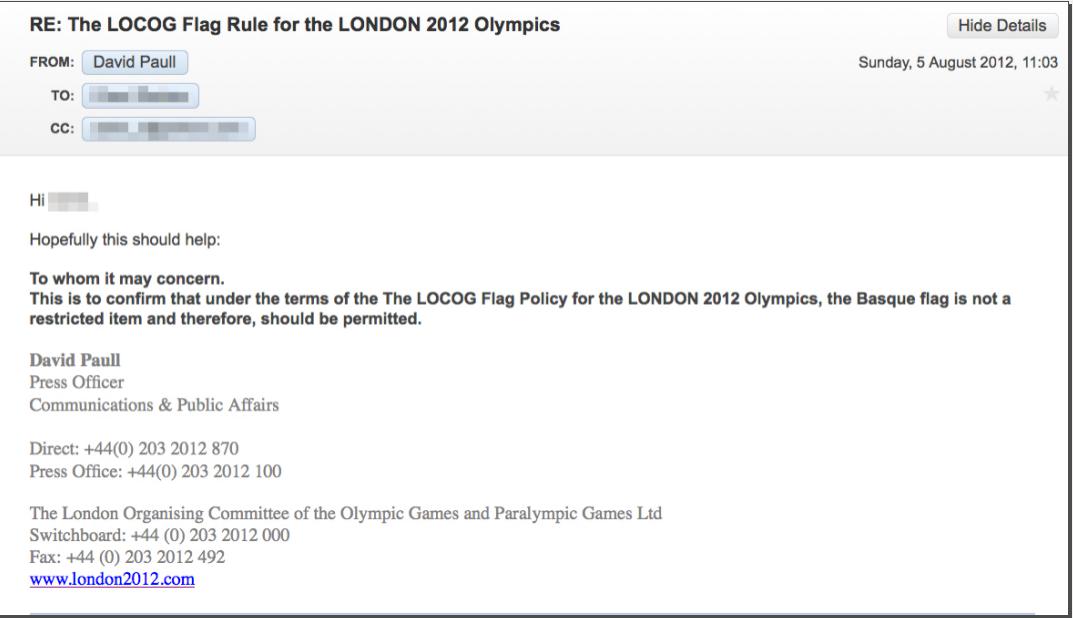1073x618 pixels.
Task: Click the CC: field label
Action: [61, 130]
